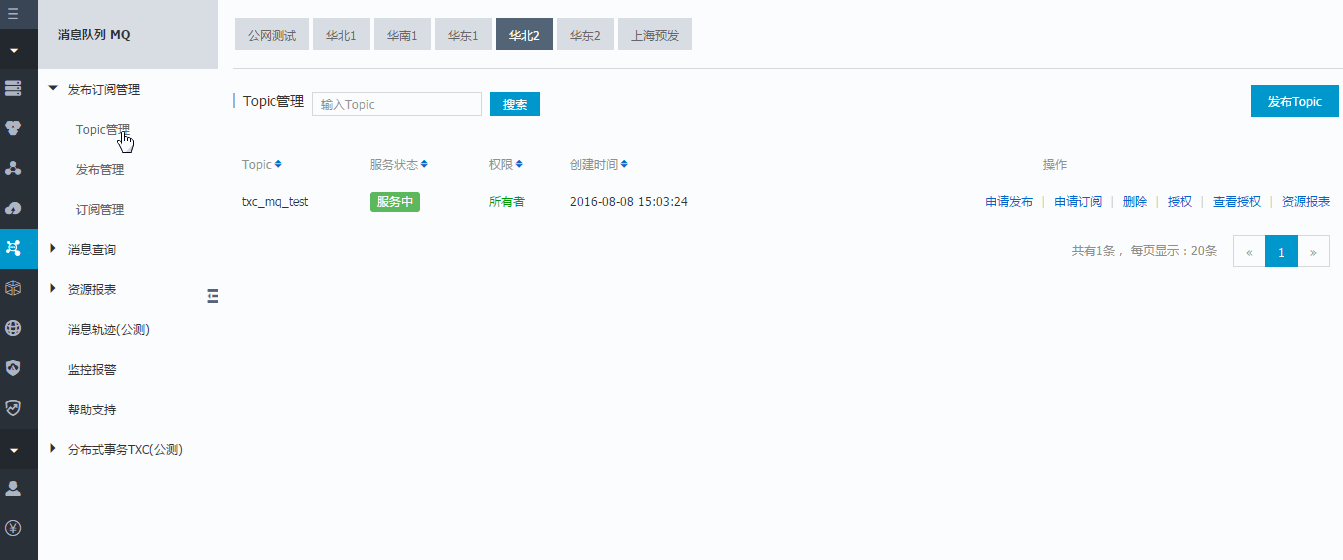Screen dimensions: 1343x560
Task: Click the user account icon in sidebar
Action: tap(13, 488)
